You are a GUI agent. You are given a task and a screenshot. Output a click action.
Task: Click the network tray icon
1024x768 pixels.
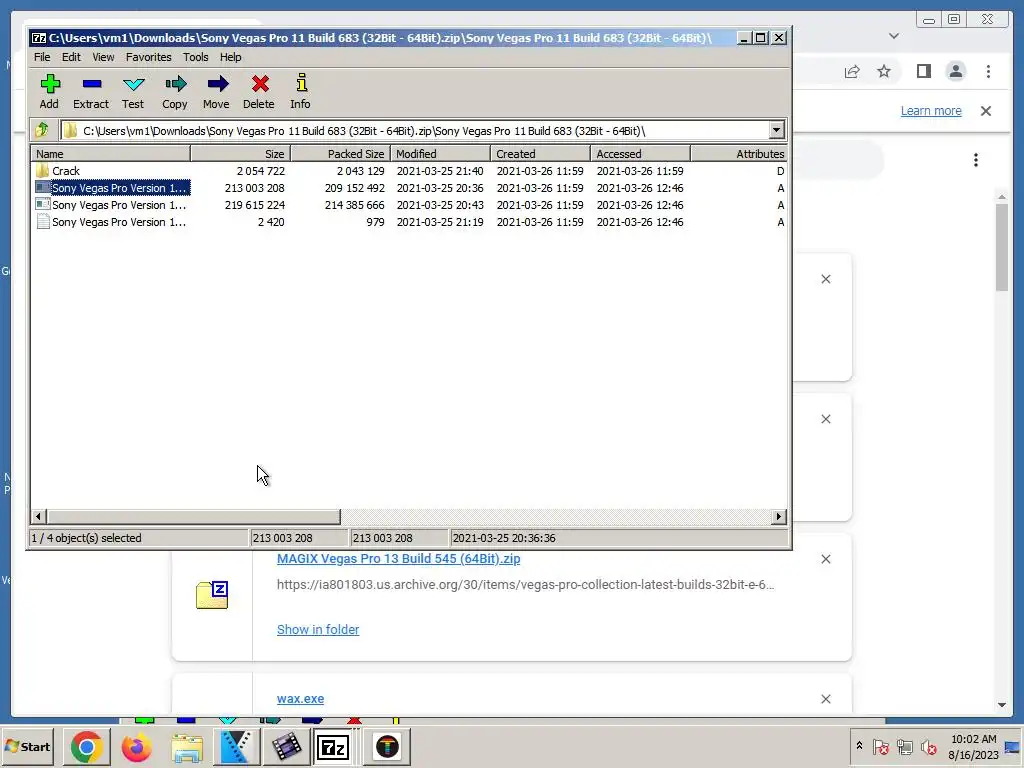(904, 746)
